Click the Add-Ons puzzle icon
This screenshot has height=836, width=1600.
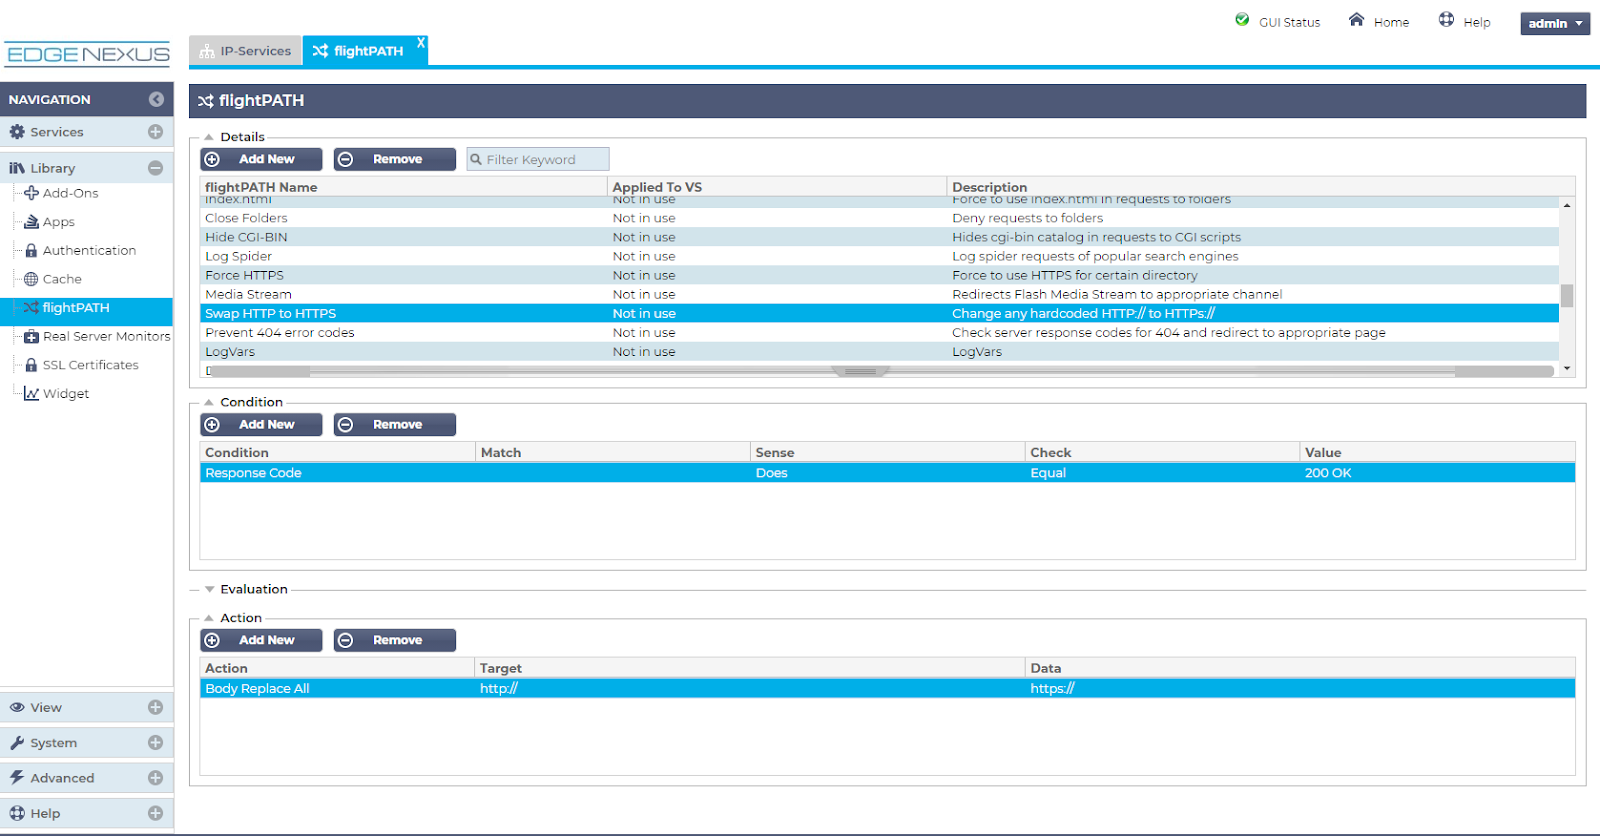pos(31,193)
